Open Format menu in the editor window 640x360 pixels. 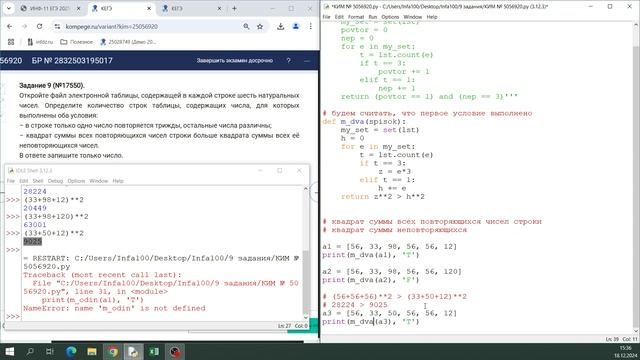[x=356, y=17]
